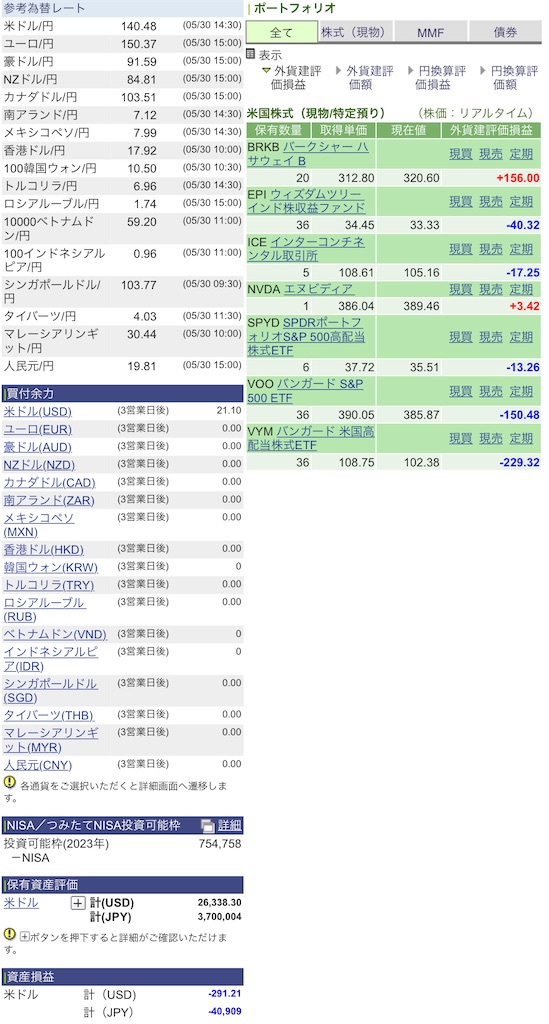The width and height of the screenshot is (549, 1024).
Task: Switch view to 円換算評価額
Action: pos(514,78)
